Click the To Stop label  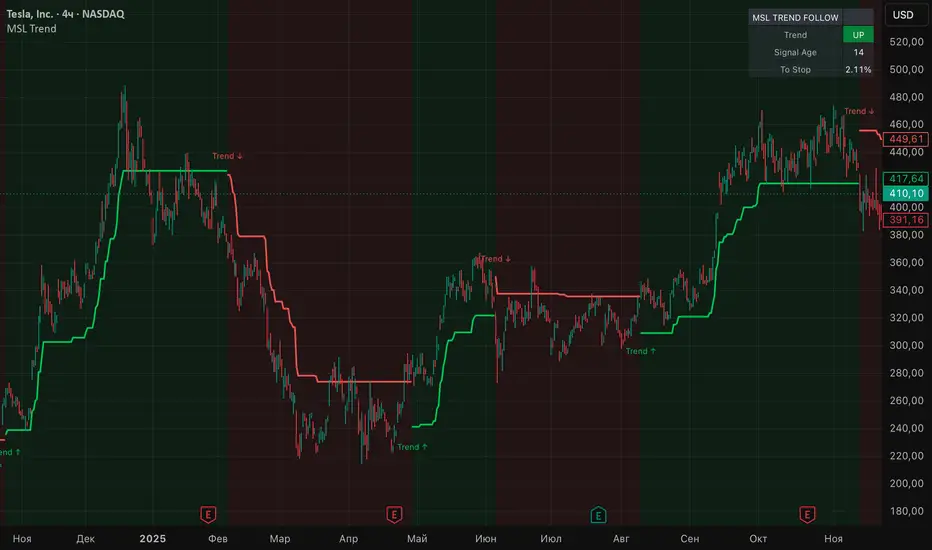[x=795, y=70]
